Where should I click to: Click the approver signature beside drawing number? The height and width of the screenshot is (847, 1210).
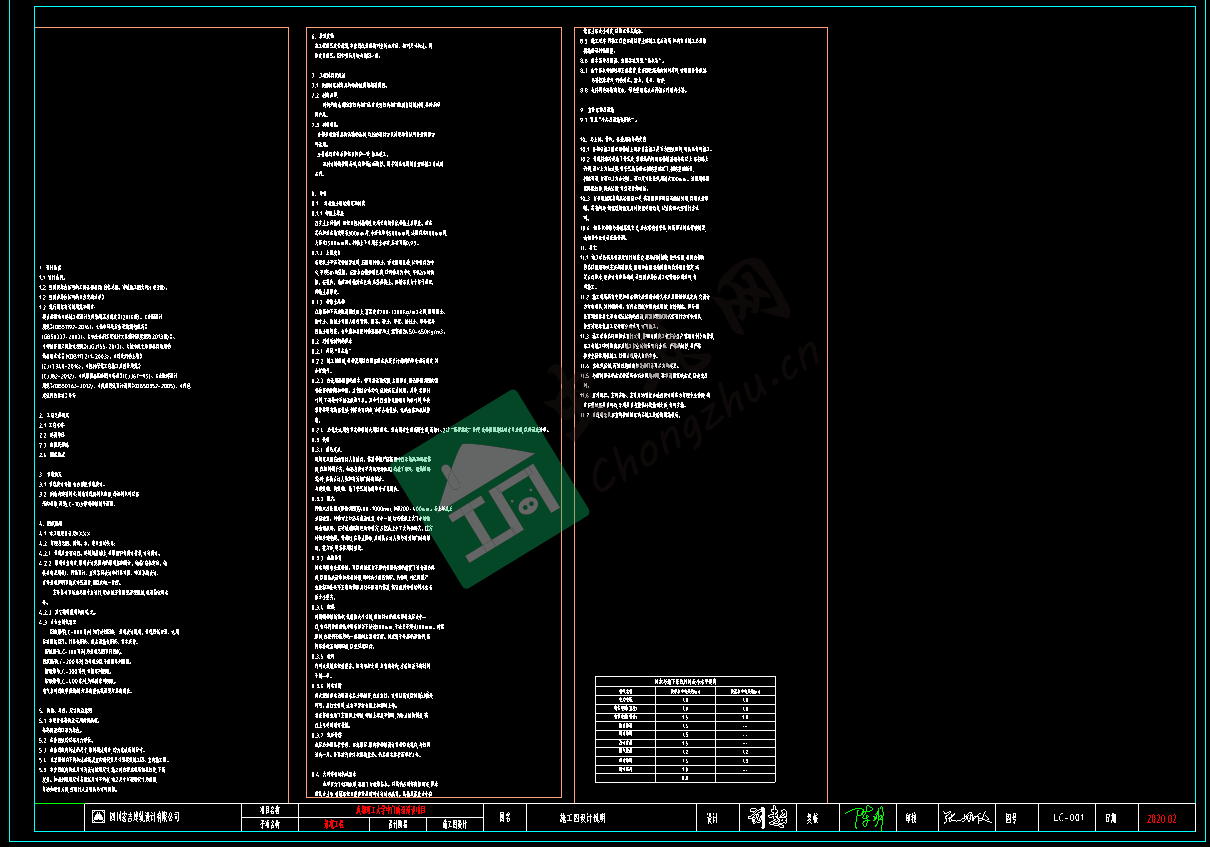click(964, 817)
